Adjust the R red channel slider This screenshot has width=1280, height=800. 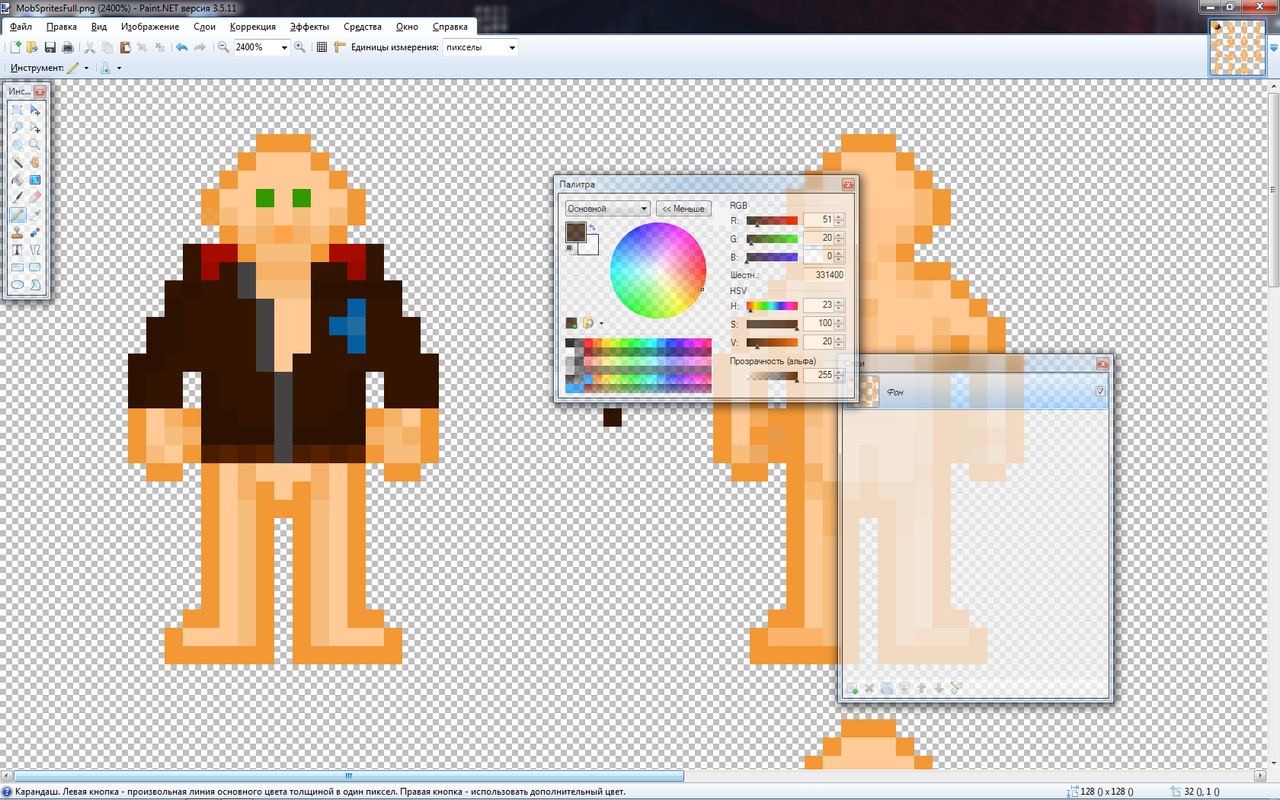coord(772,220)
